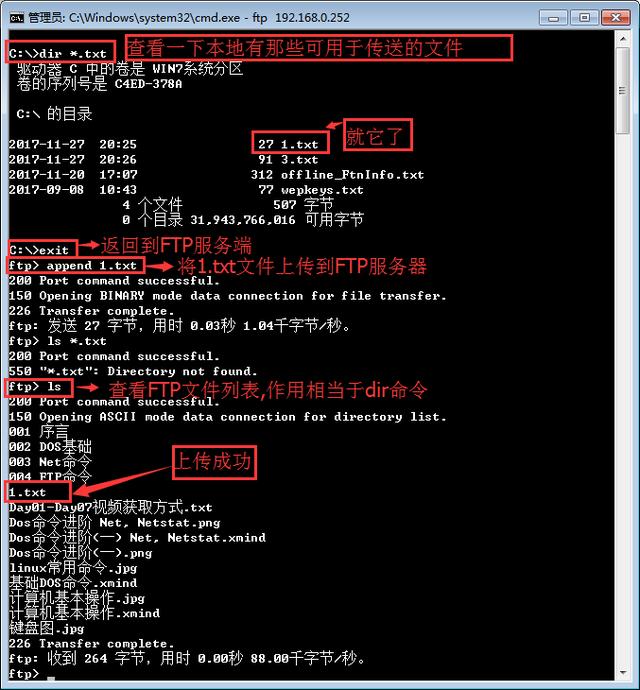Image resolution: width=640 pixels, height=690 pixels.
Task: Click the '上传成功' annotation label
Action: [214, 462]
